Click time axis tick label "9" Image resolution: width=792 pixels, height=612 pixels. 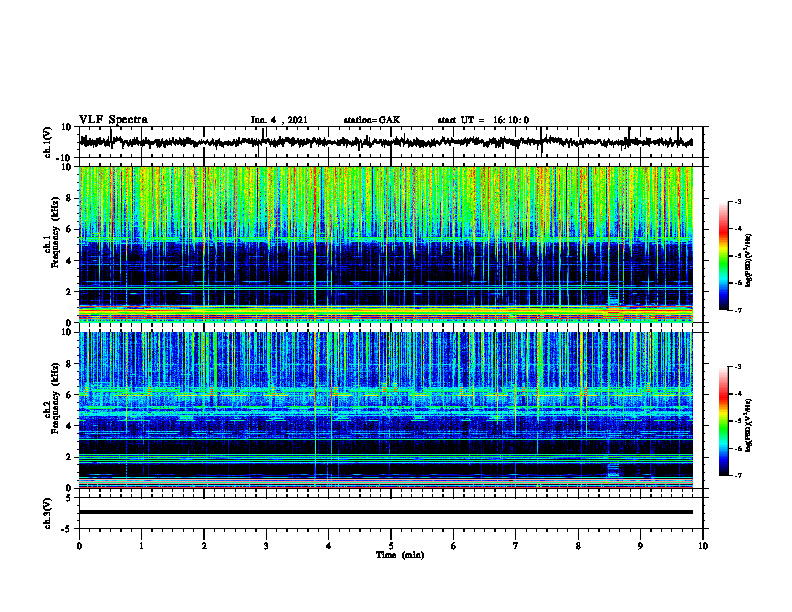(640, 546)
